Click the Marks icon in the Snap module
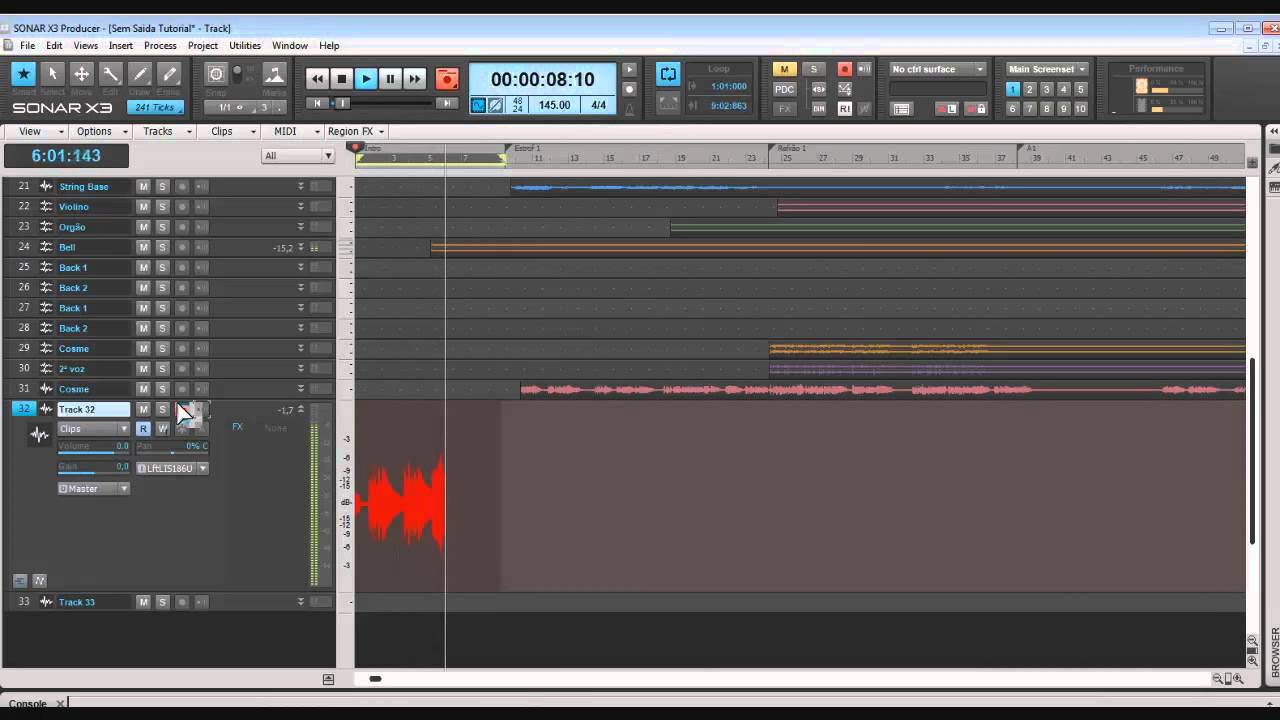1280x720 pixels. [274, 75]
